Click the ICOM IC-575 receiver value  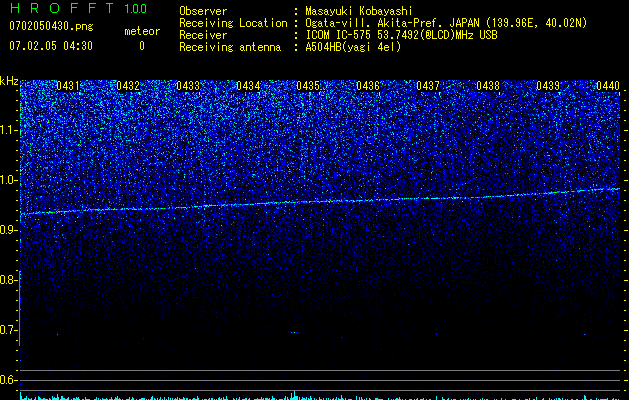point(401,35)
